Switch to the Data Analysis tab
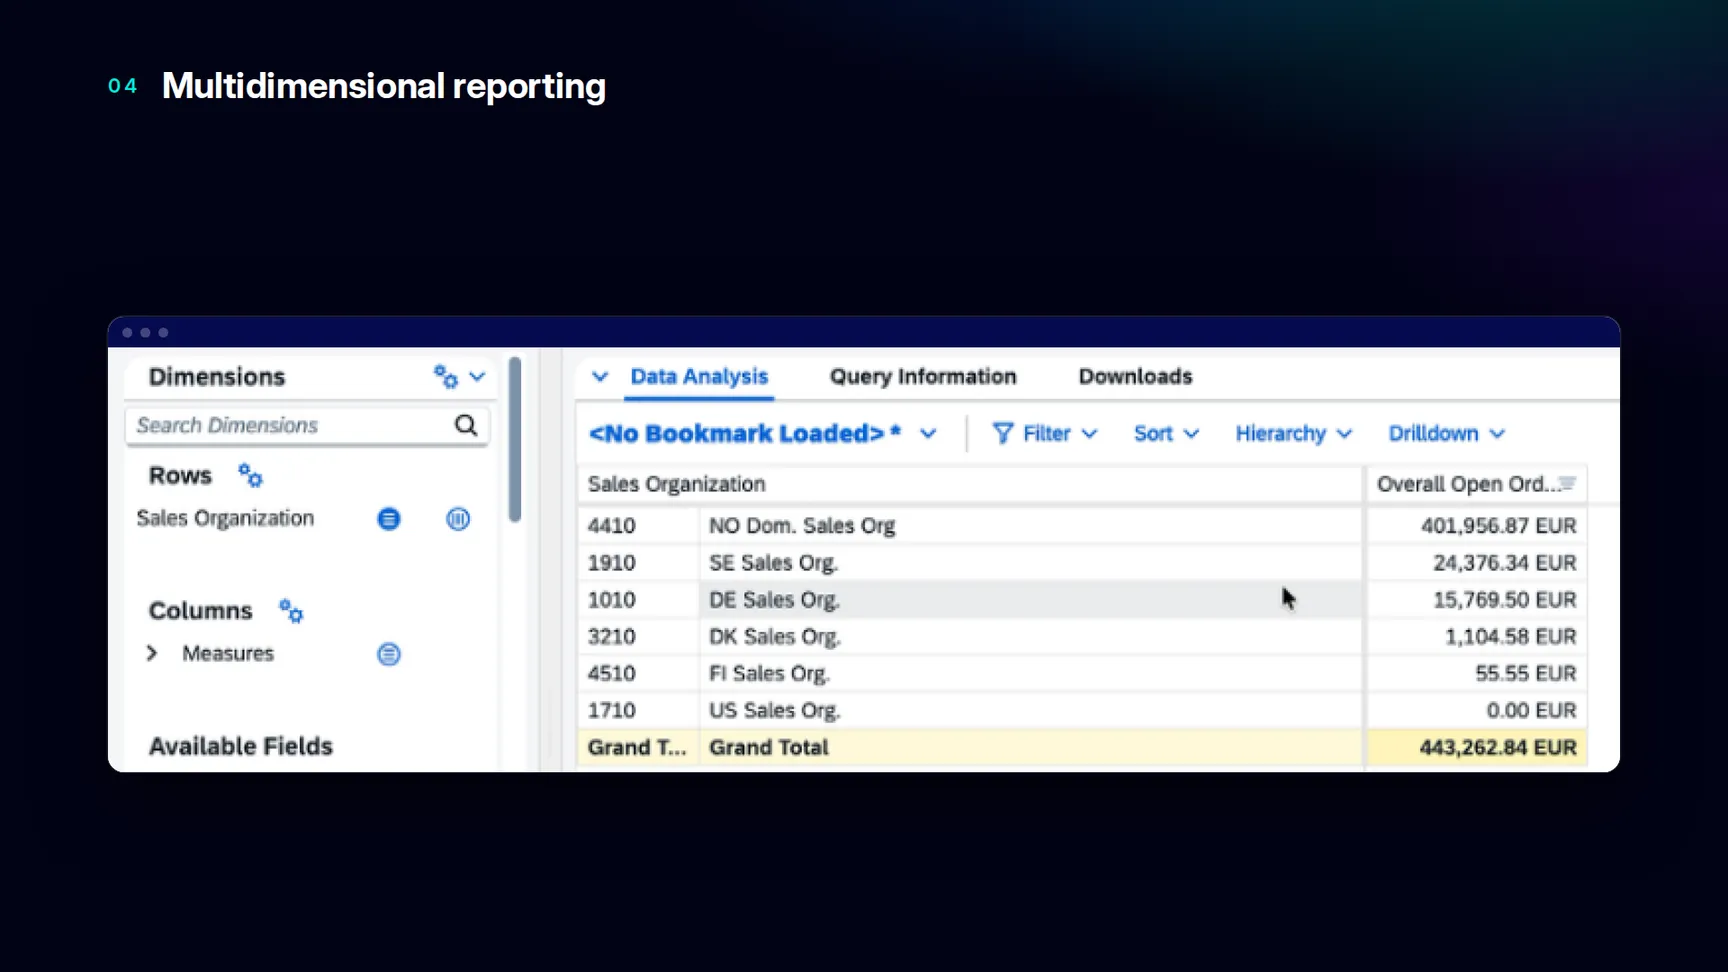 coord(699,377)
